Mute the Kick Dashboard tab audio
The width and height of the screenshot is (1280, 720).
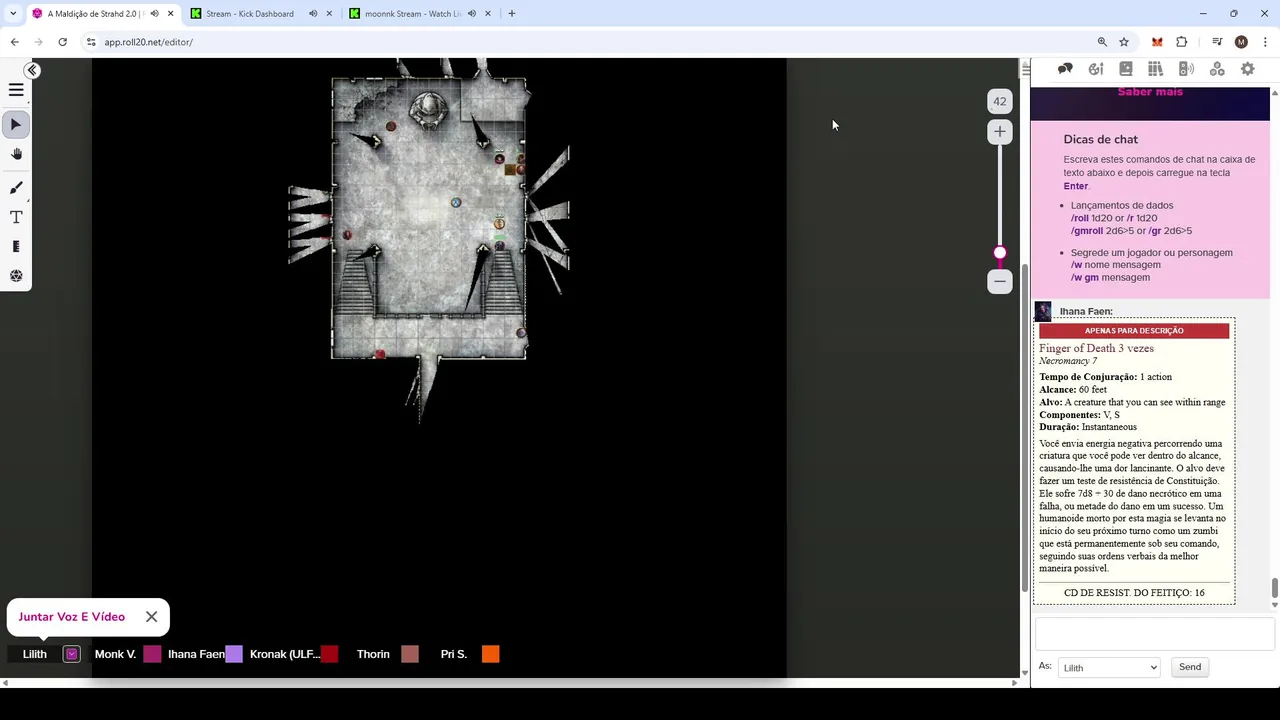[x=312, y=14]
